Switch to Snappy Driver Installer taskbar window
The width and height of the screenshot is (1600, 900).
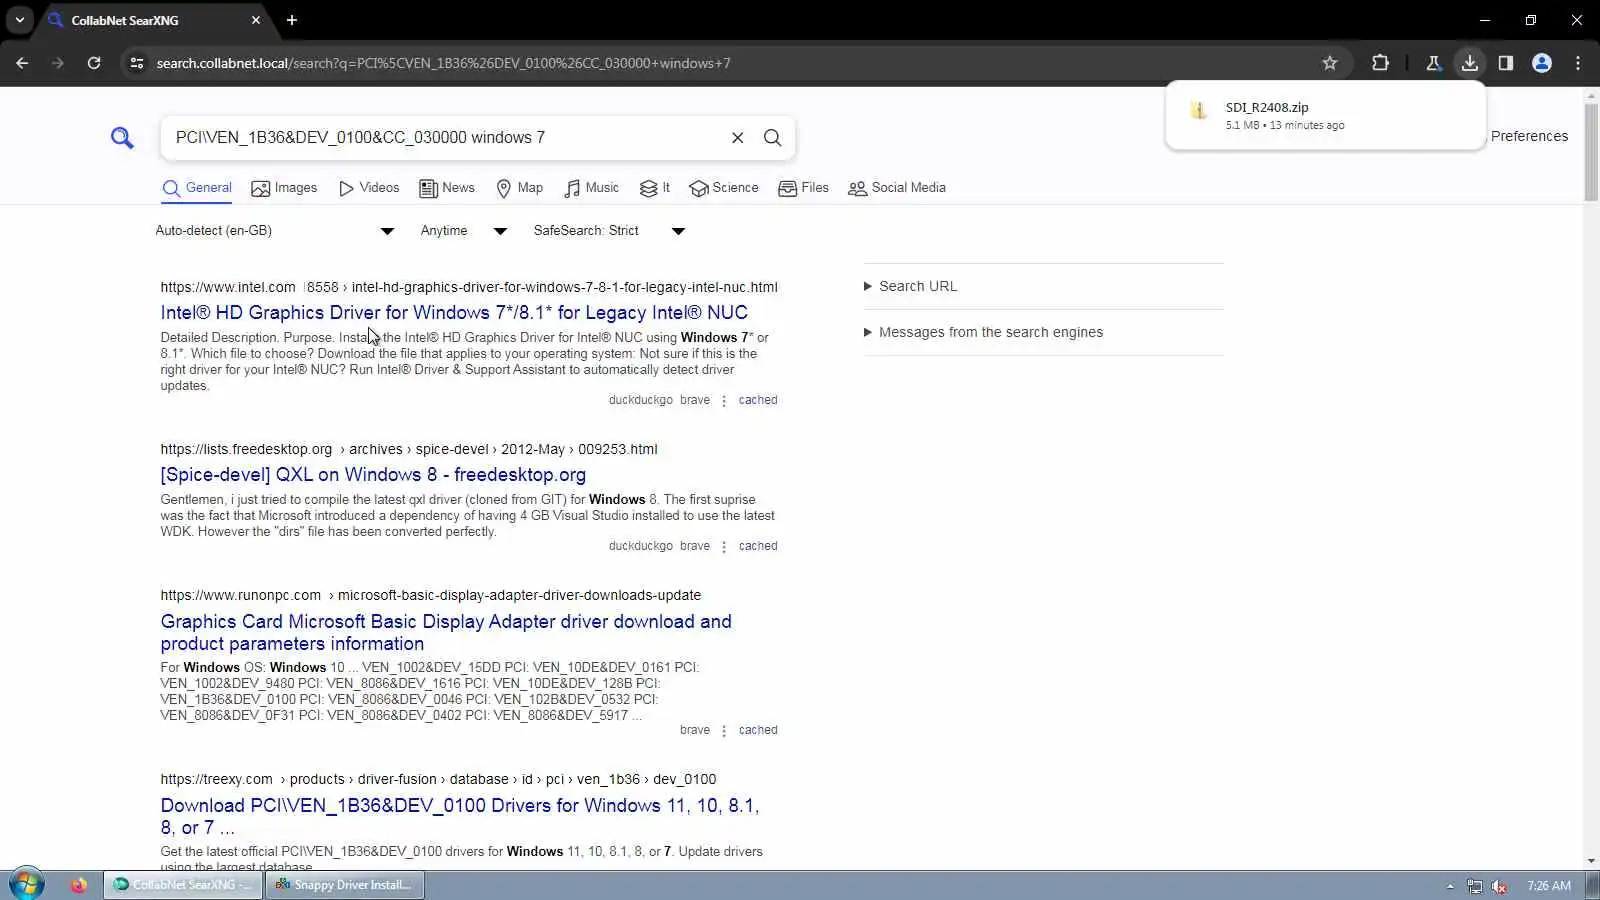click(345, 885)
